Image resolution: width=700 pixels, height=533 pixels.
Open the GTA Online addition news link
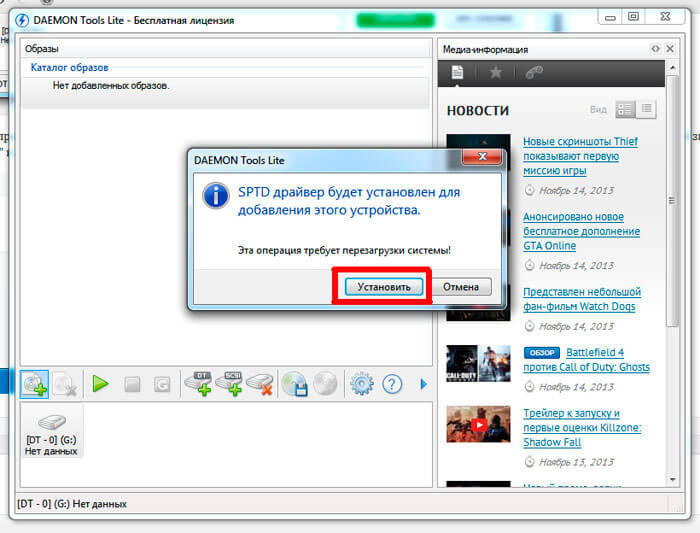581,231
